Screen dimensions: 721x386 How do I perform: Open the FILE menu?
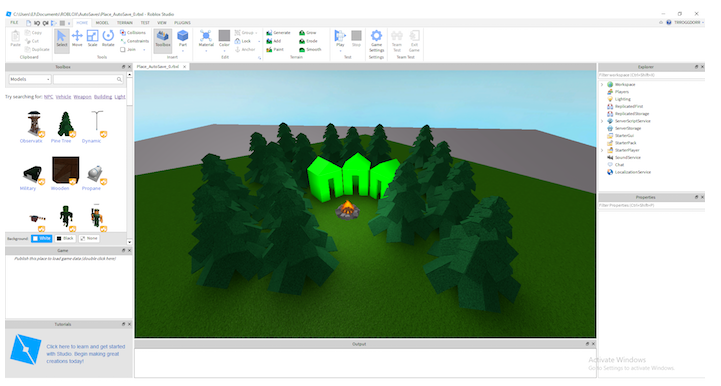[14, 23]
